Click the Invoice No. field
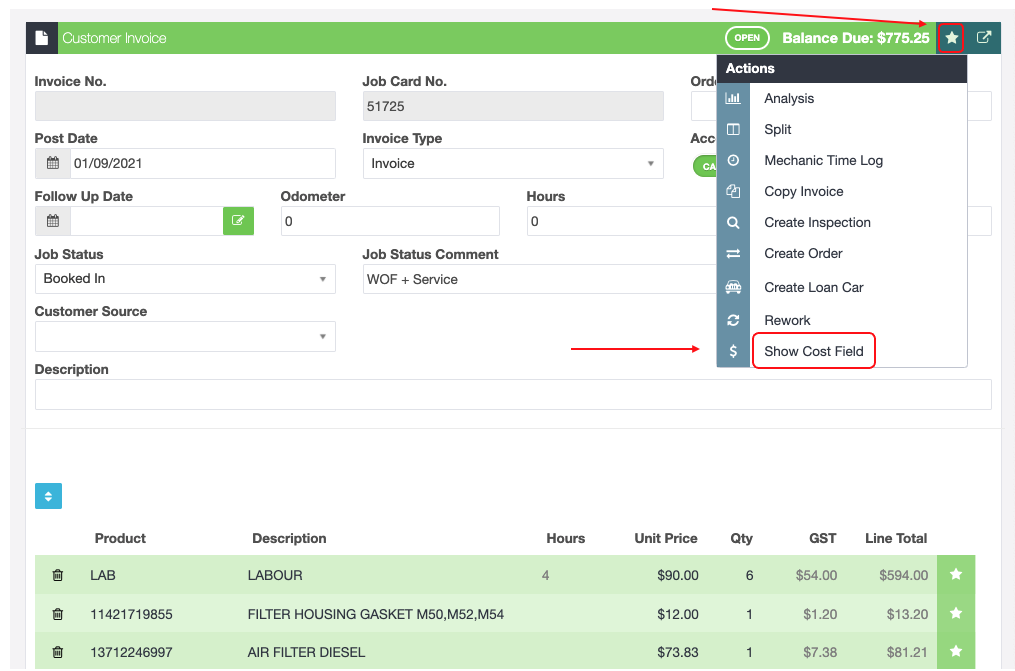This screenshot has width=1015, height=671. [185, 106]
